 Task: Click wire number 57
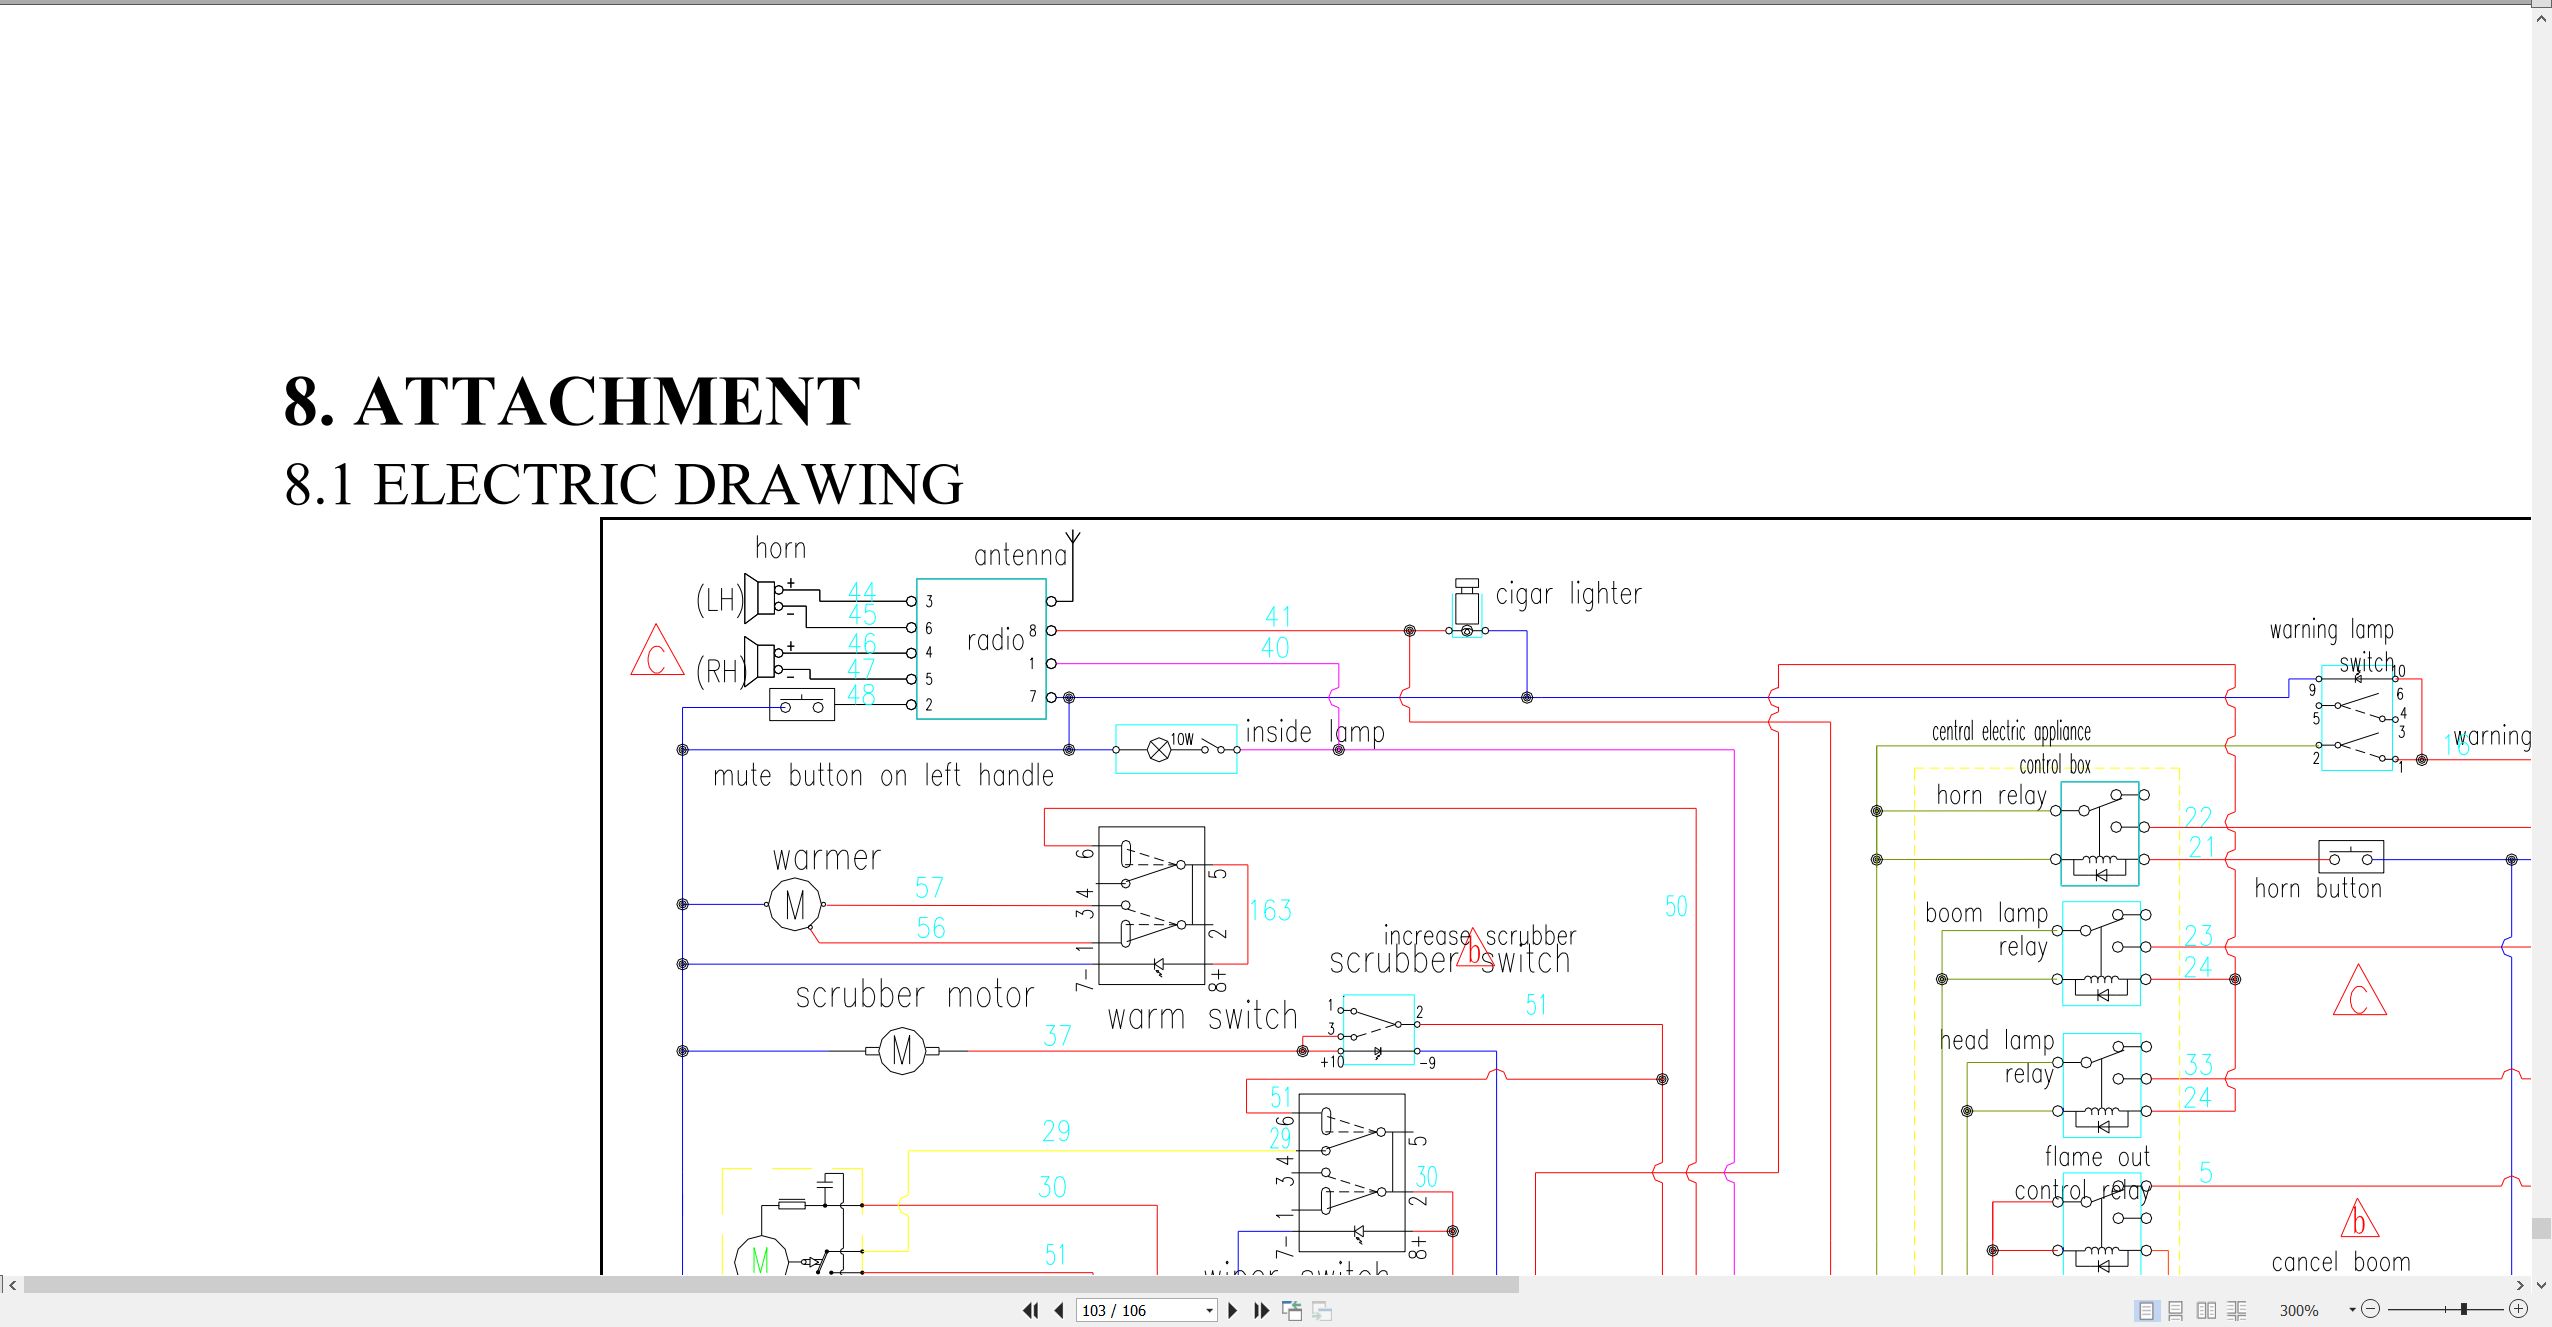929,887
